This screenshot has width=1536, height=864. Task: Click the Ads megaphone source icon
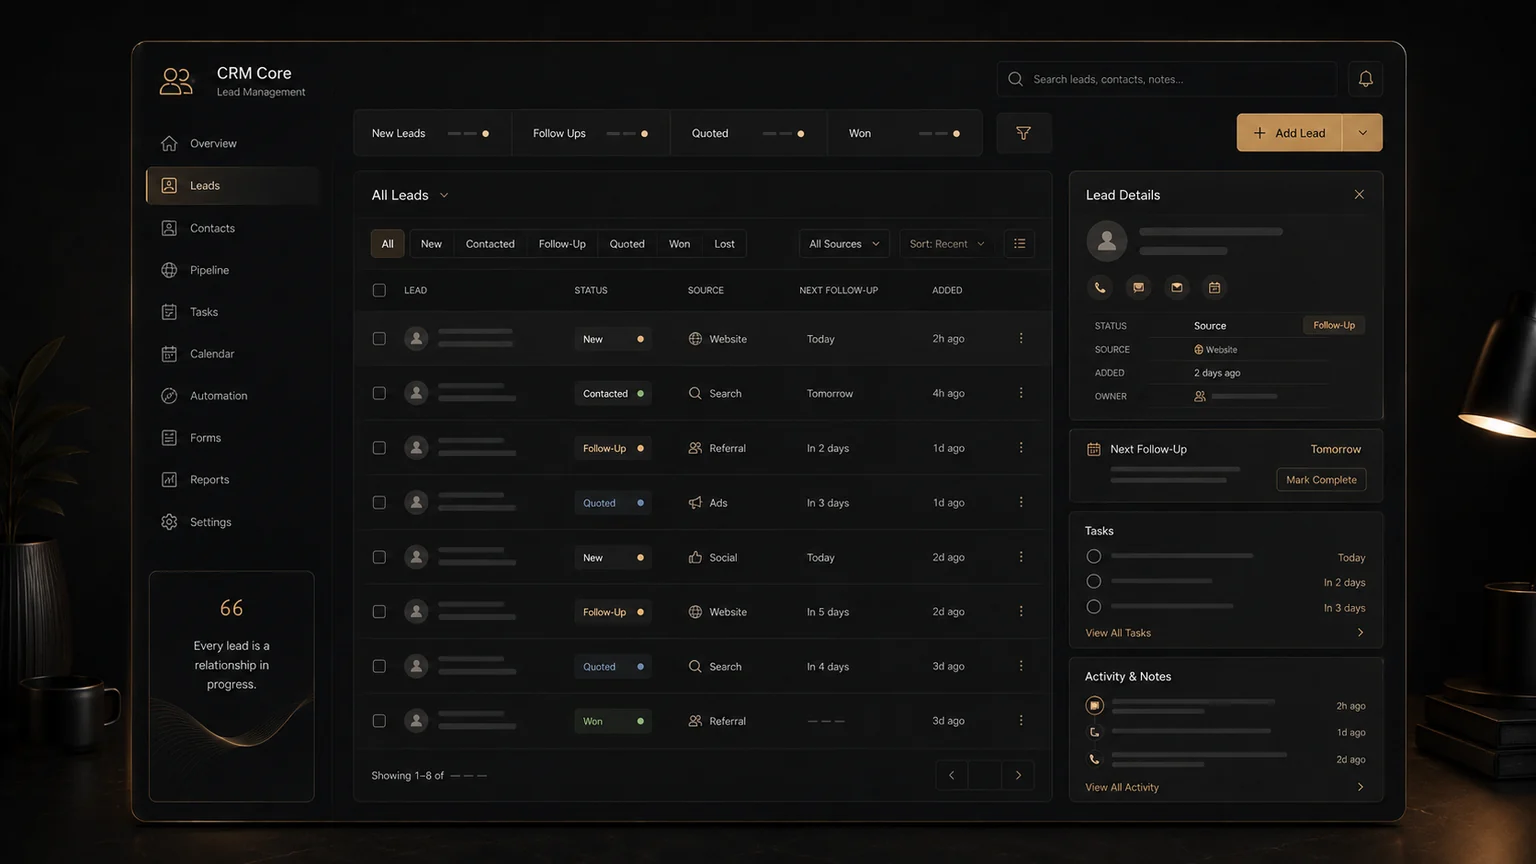coord(695,503)
